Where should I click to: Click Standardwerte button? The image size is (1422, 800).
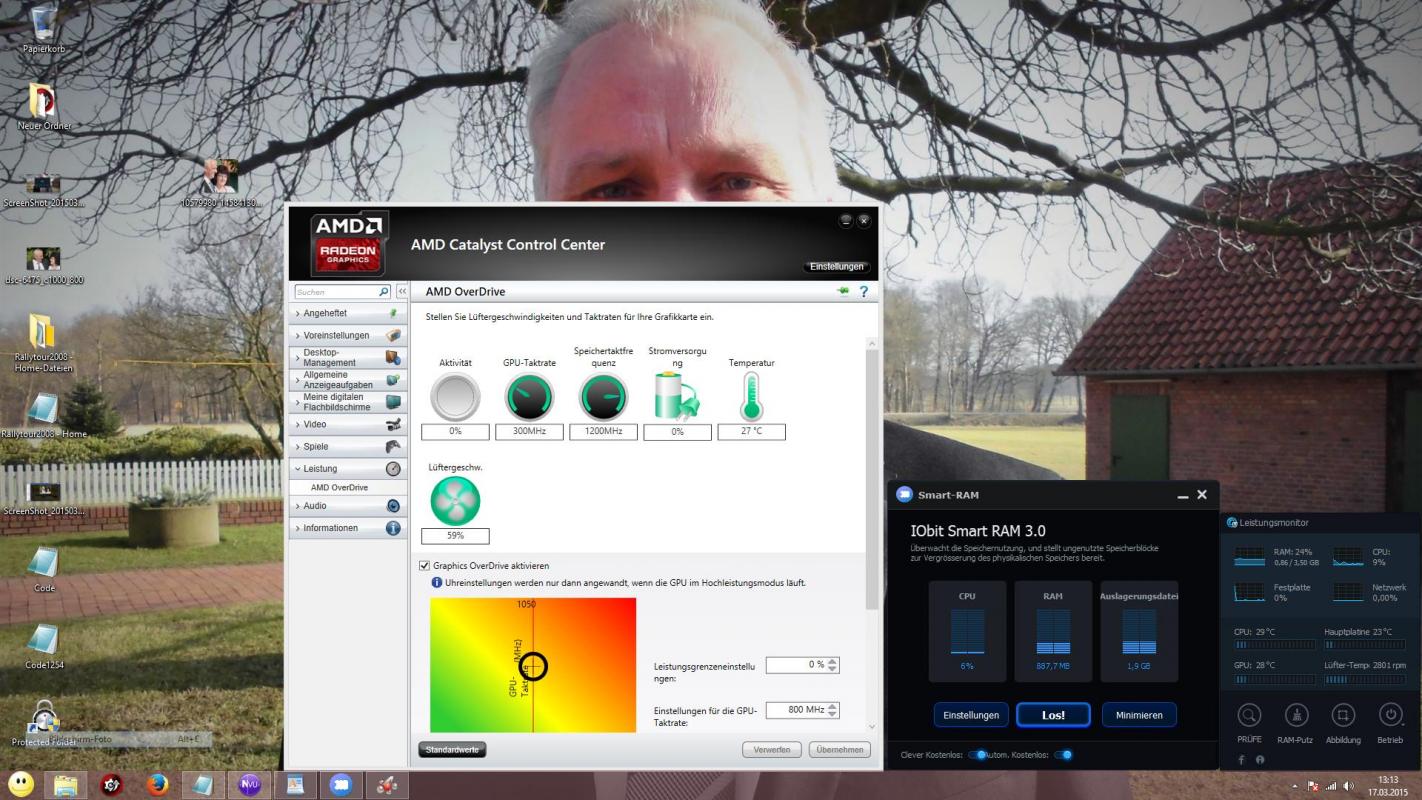pos(451,749)
